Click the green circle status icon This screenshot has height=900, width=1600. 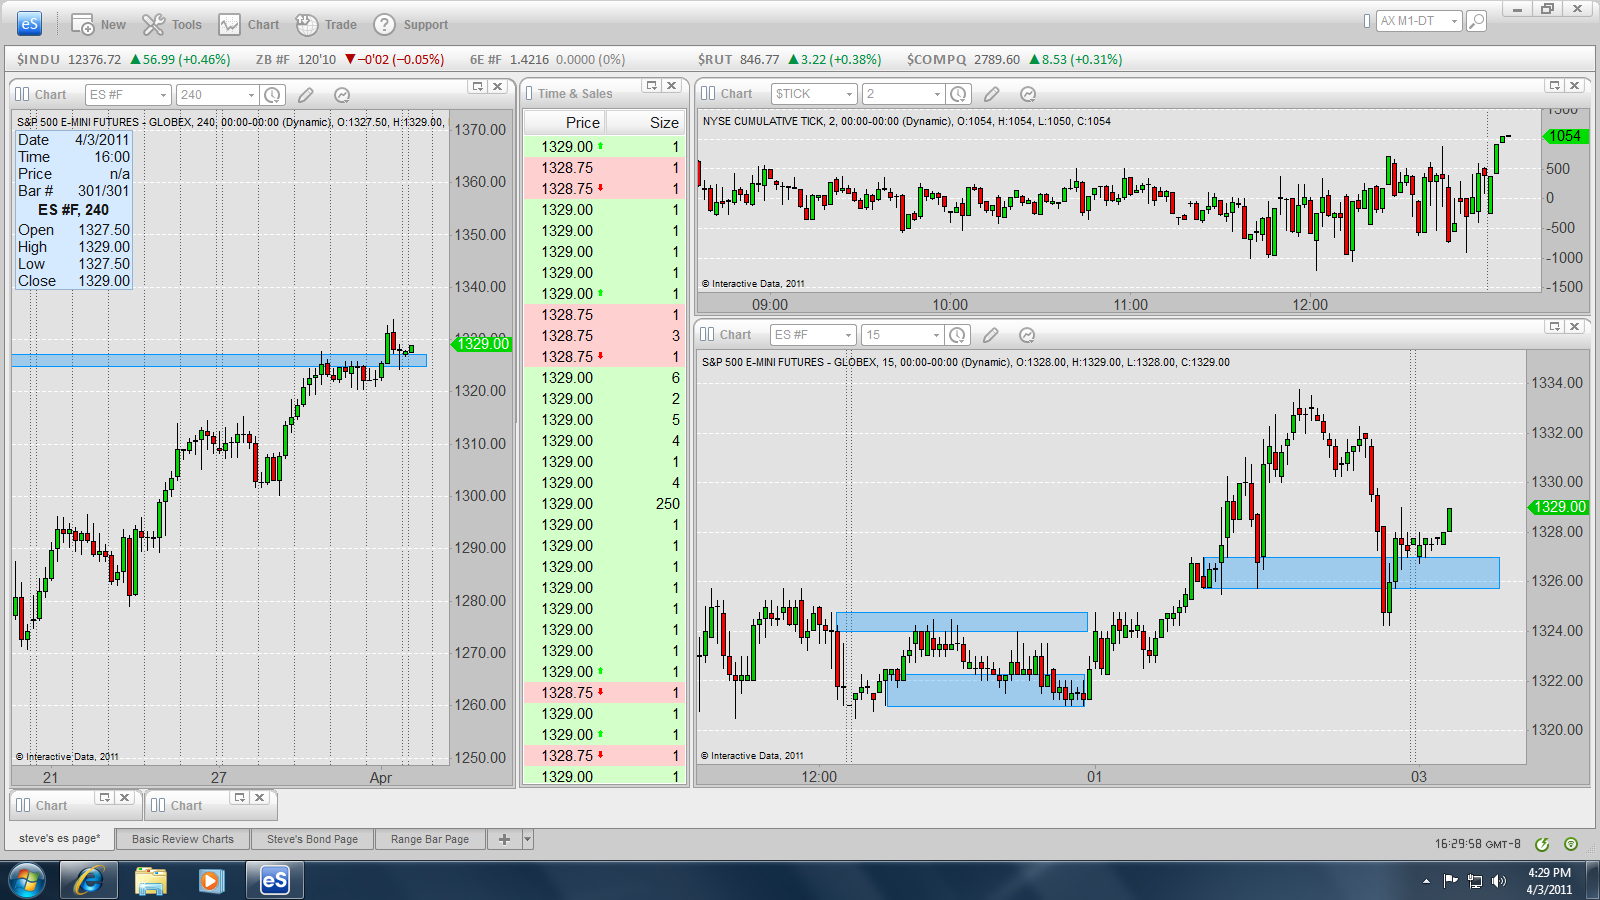click(x=1571, y=844)
